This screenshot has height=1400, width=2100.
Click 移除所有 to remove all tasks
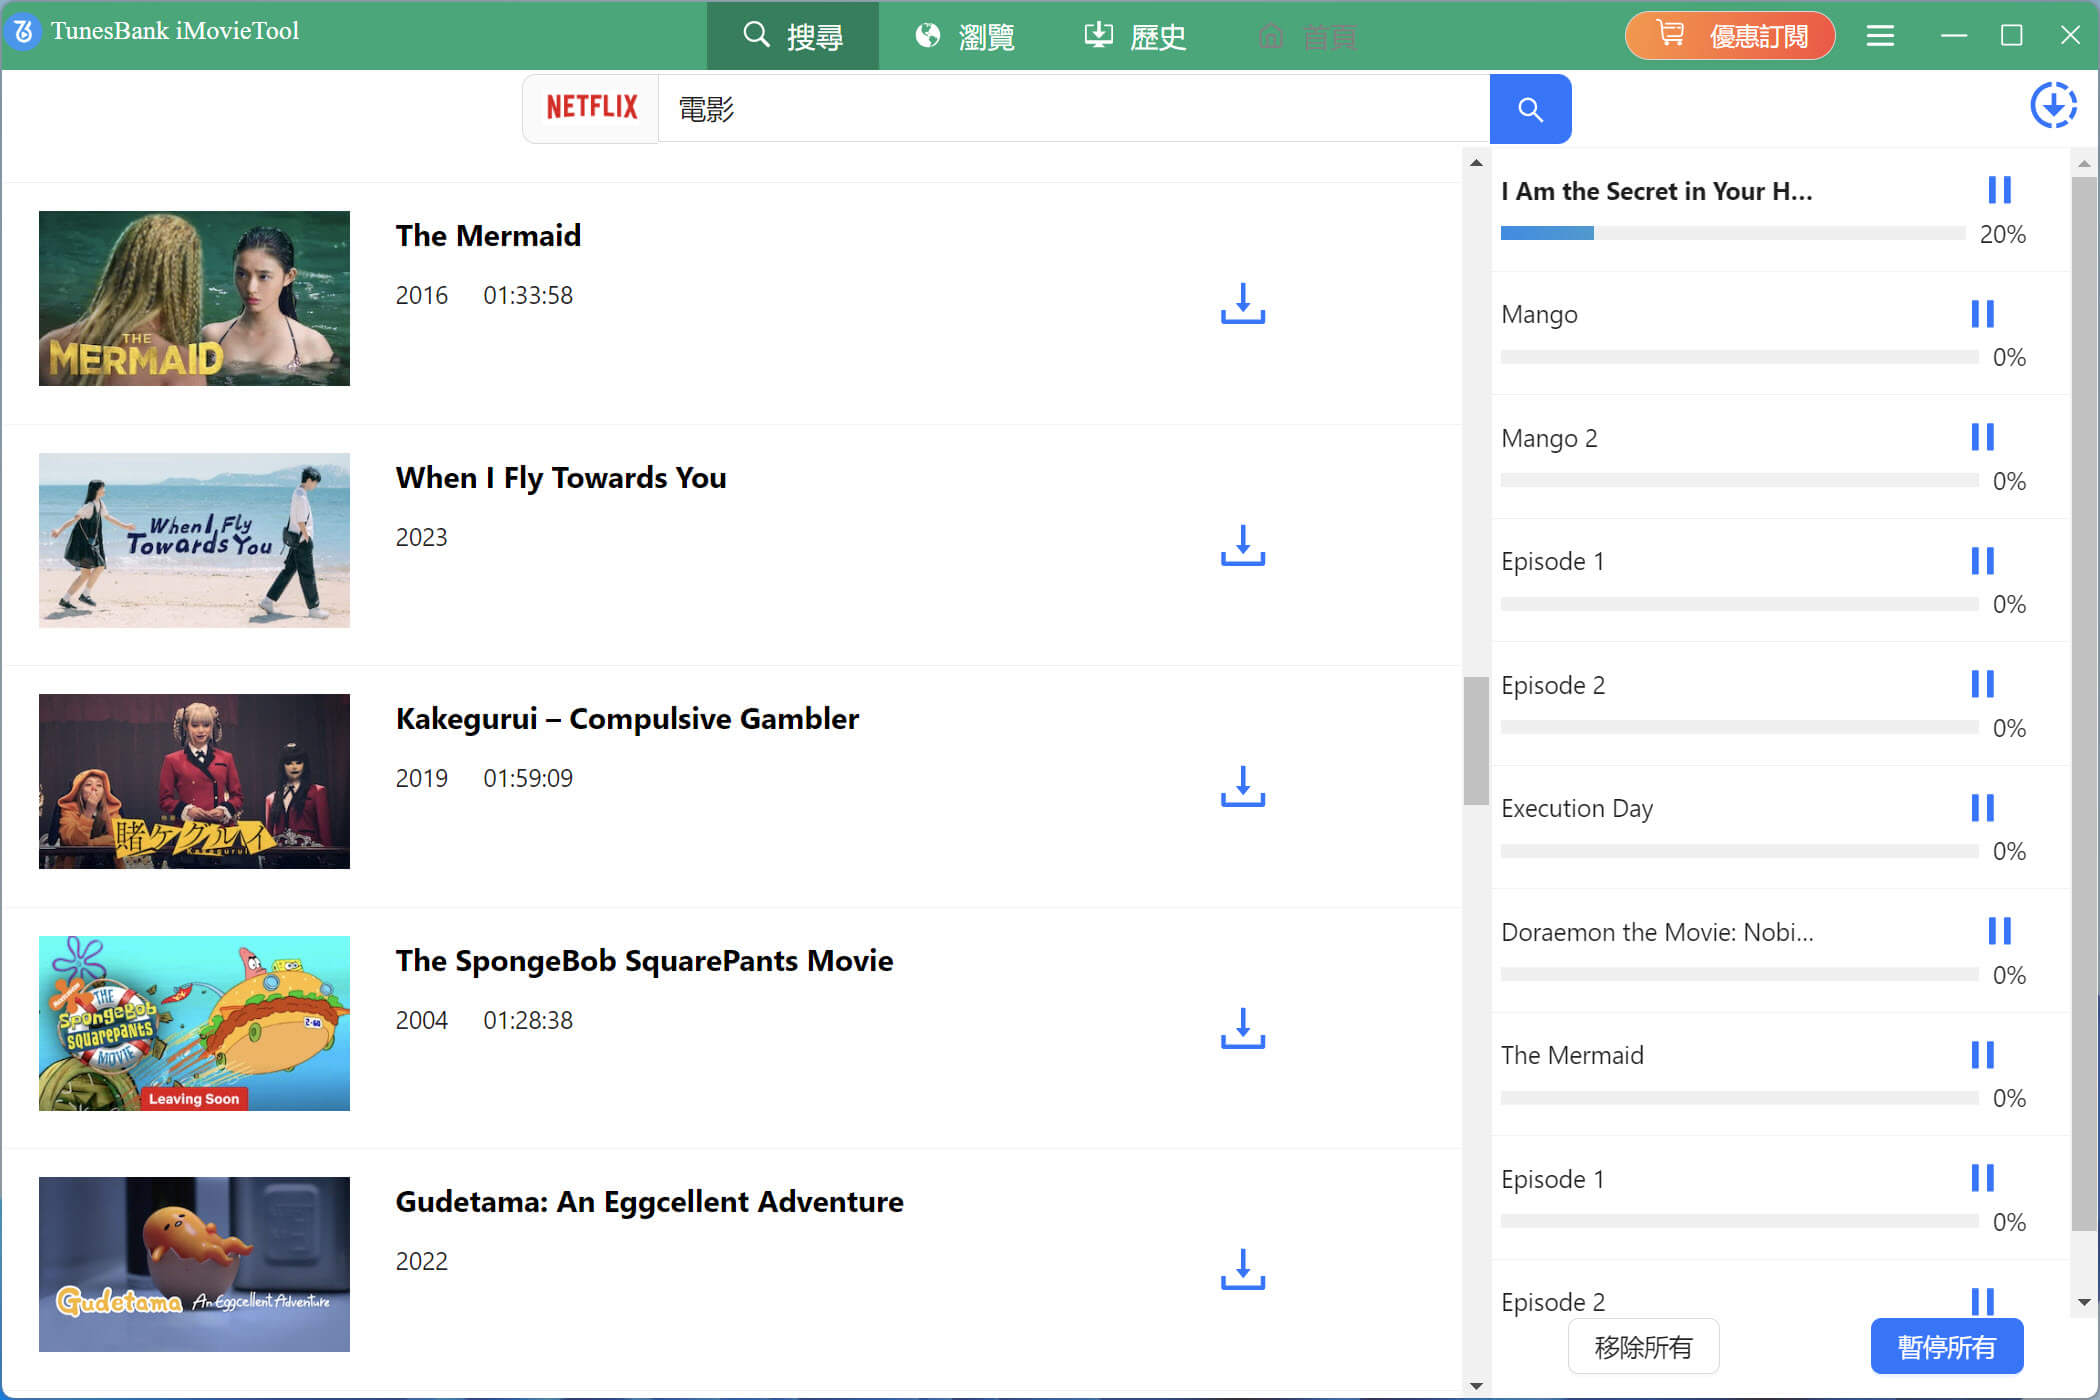(1643, 1346)
